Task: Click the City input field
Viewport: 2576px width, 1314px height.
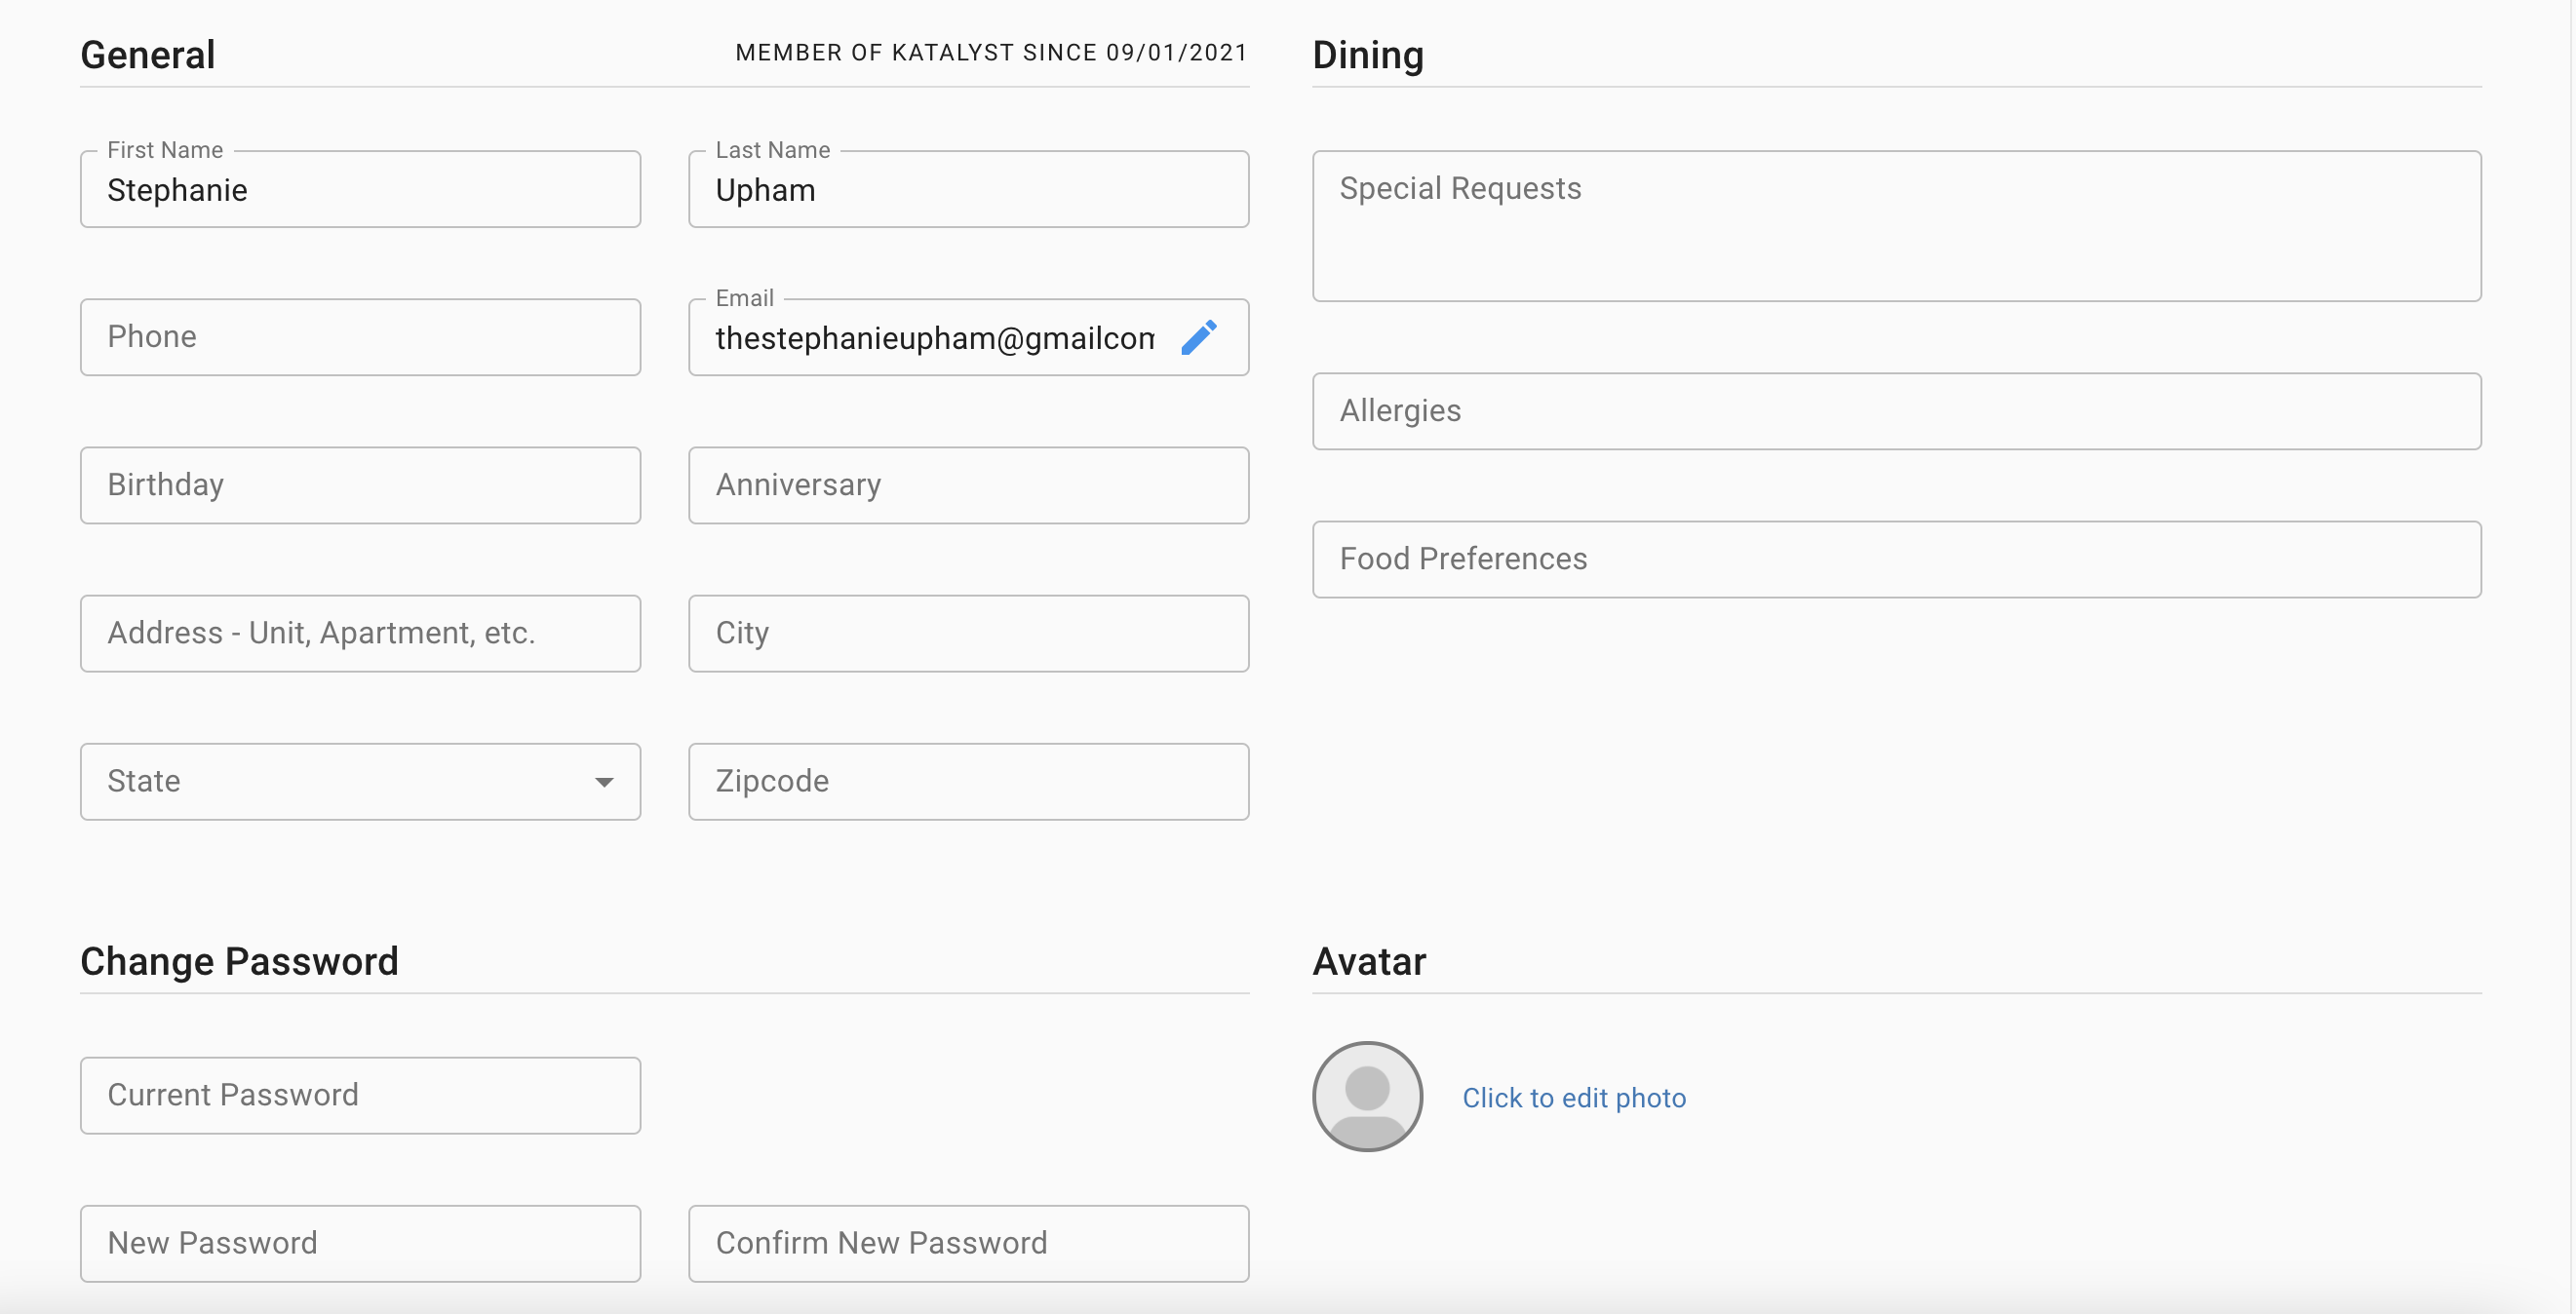Action: point(967,633)
